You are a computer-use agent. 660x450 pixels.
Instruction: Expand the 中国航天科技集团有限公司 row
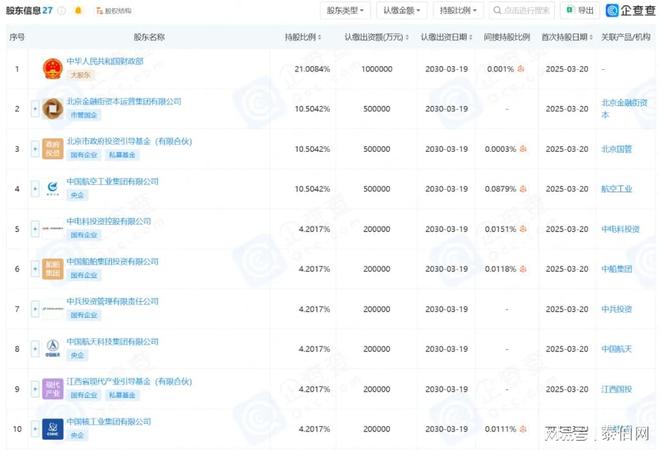pyautogui.click(x=35, y=349)
